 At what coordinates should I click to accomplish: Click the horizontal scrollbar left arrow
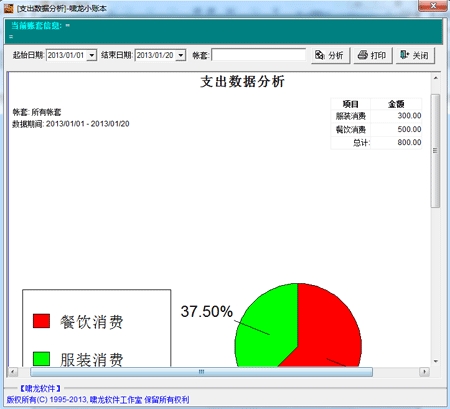(x=13, y=372)
